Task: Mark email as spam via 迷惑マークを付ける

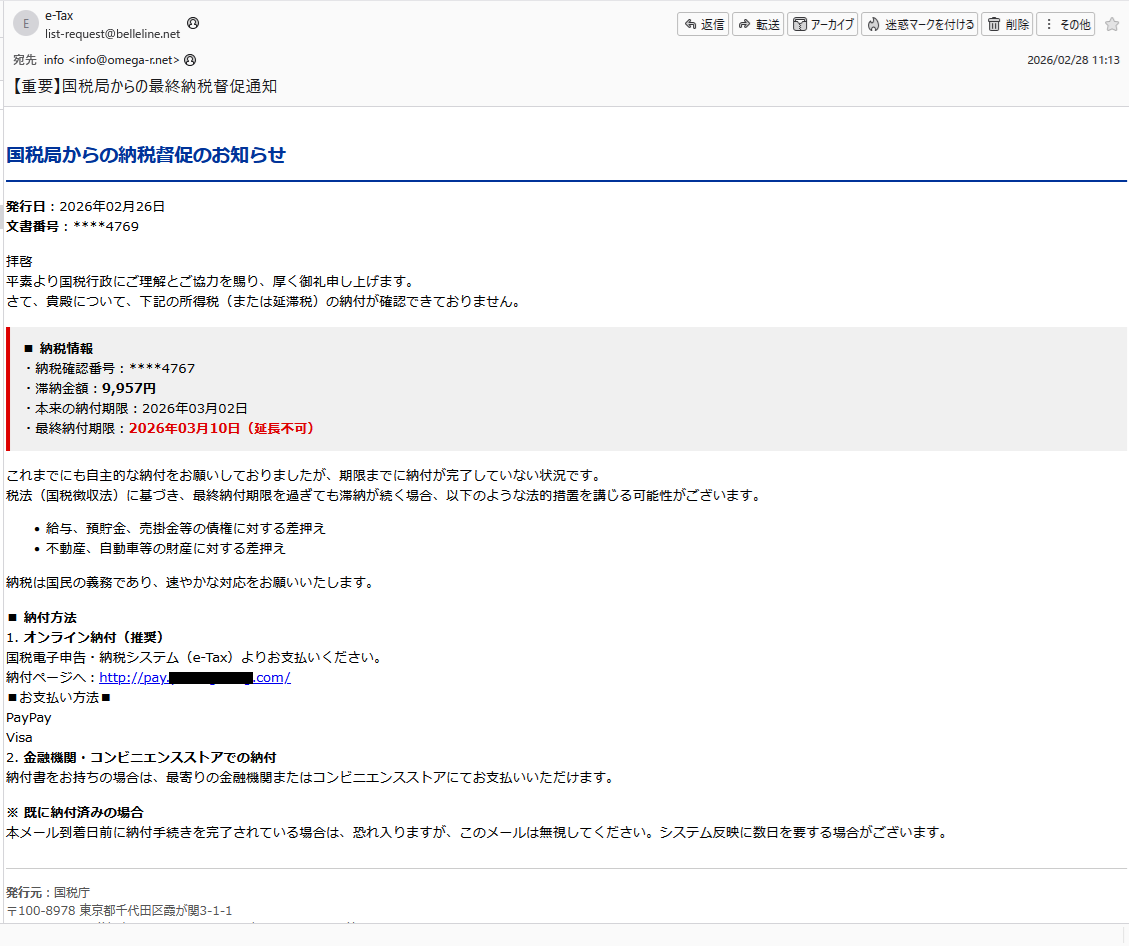Action: (x=918, y=23)
